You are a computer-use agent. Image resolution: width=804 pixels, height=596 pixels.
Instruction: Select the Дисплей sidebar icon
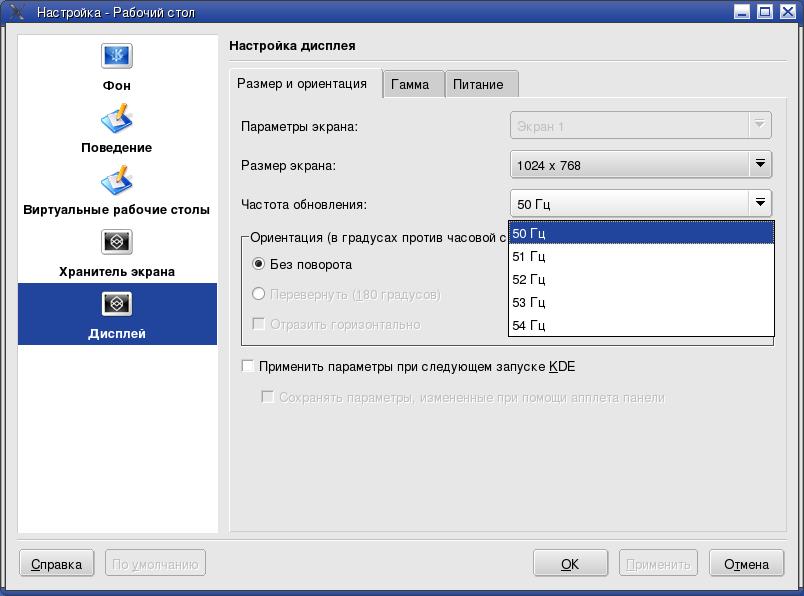point(117,305)
